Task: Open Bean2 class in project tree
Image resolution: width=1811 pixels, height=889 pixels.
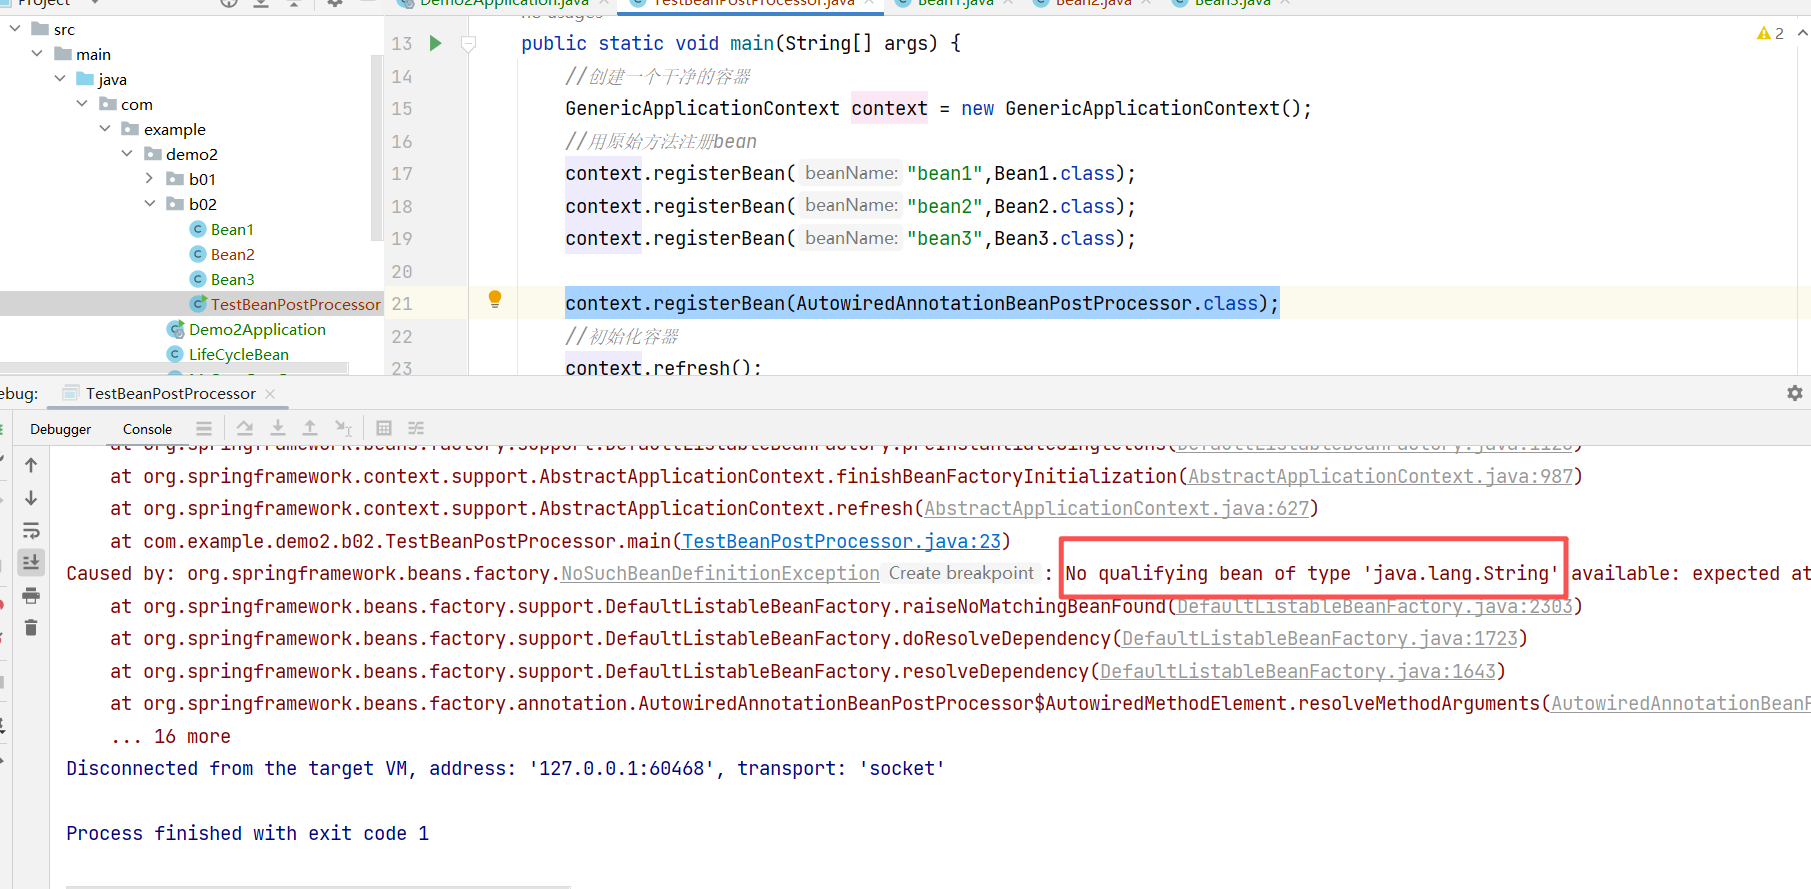Action: 232,254
